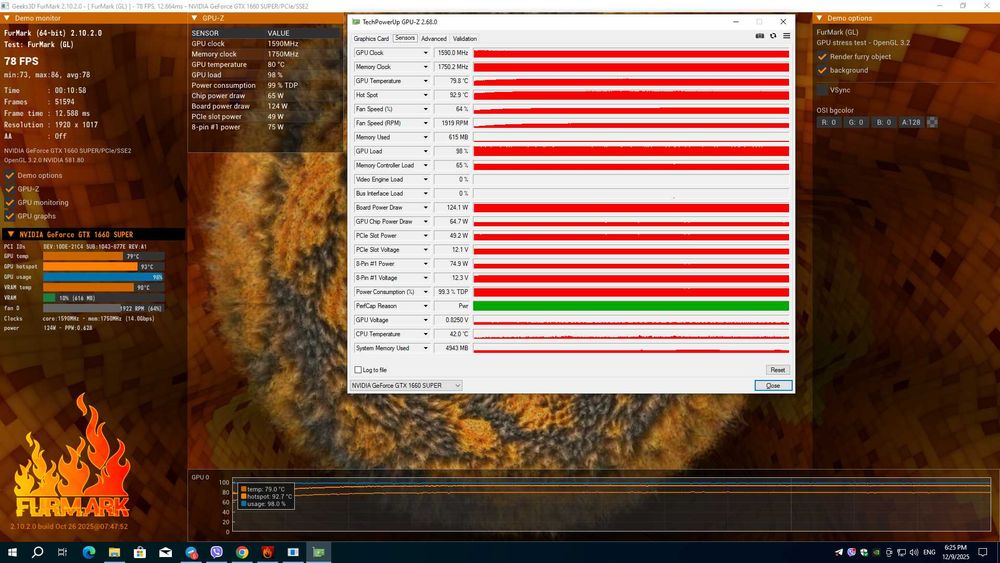Switch to Advanced tab
1000x563 pixels.
[x=434, y=39]
